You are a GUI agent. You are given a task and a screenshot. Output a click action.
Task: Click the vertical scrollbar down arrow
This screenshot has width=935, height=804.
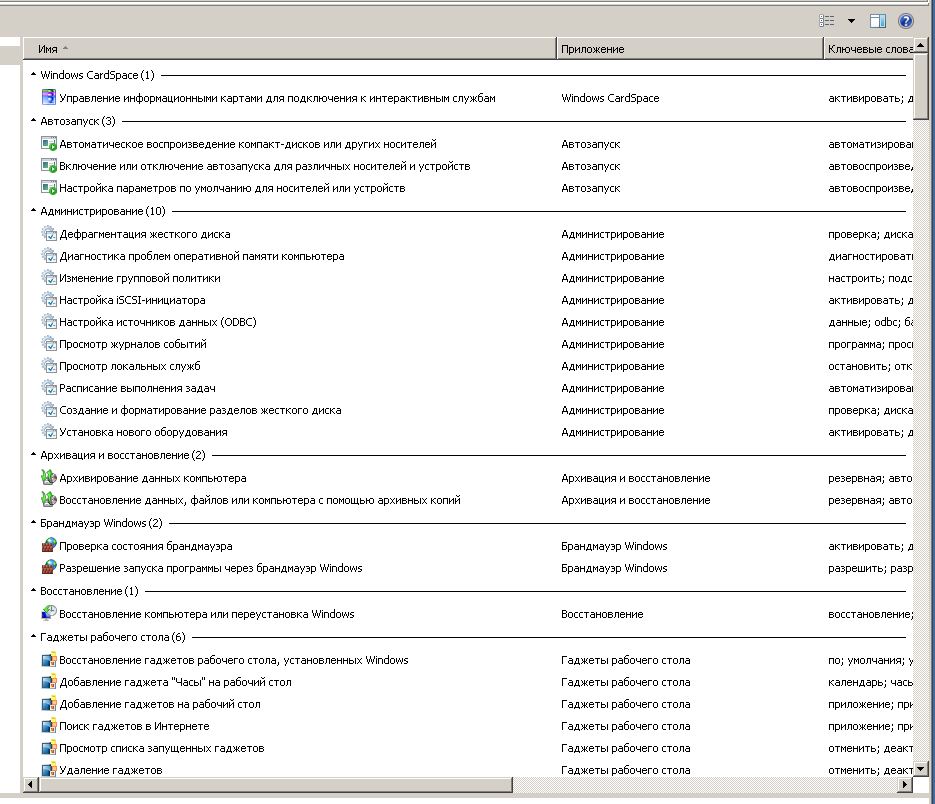point(921,769)
